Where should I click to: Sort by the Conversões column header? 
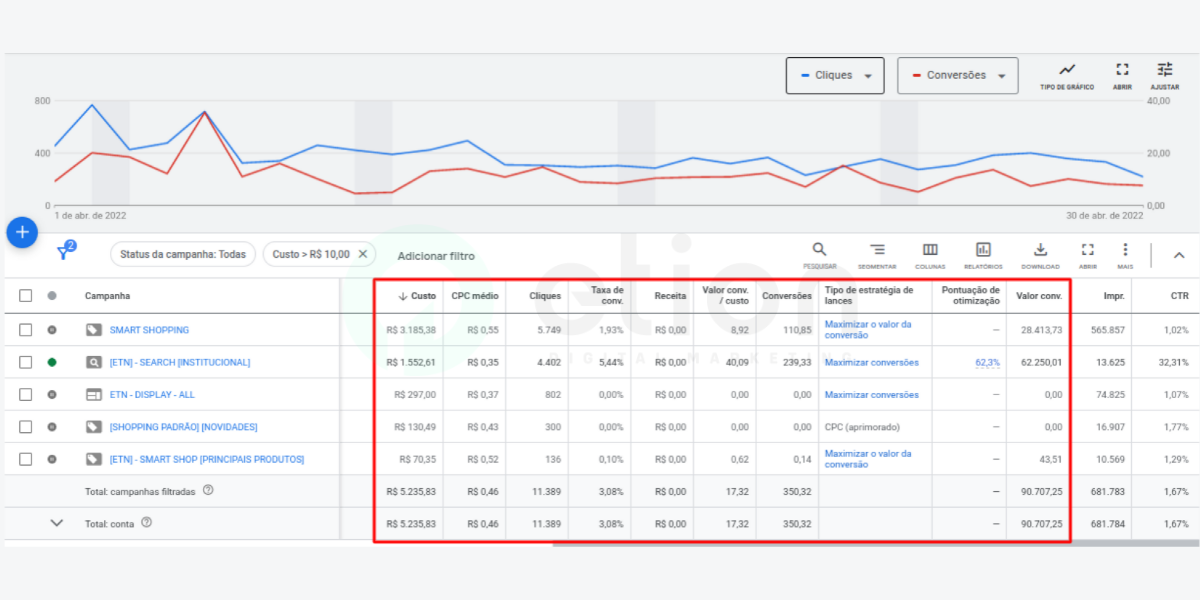click(x=787, y=296)
